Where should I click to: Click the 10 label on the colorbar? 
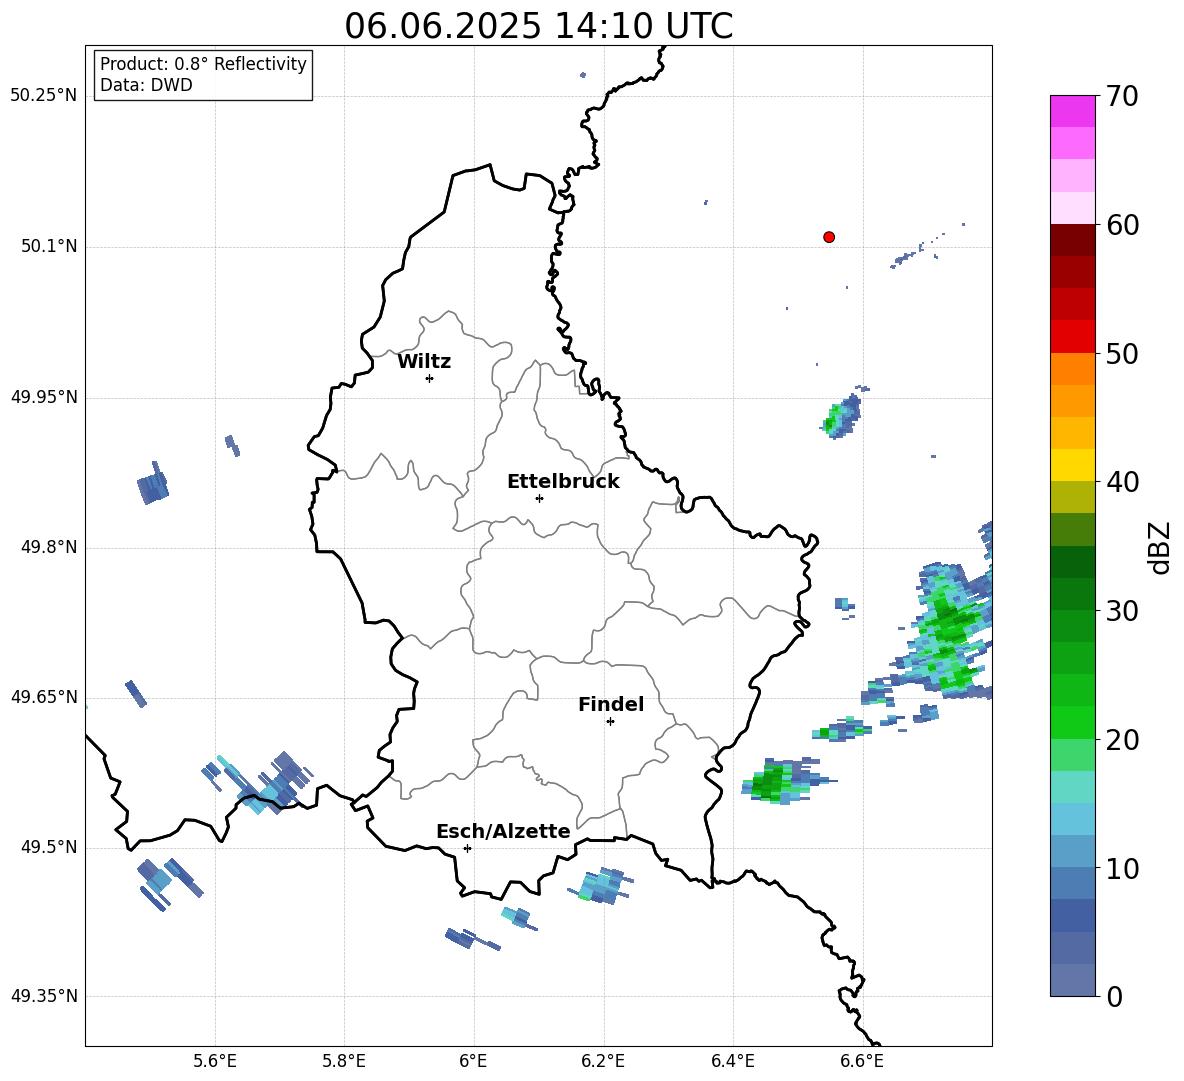pyautogui.click(x=1122, y=868)
